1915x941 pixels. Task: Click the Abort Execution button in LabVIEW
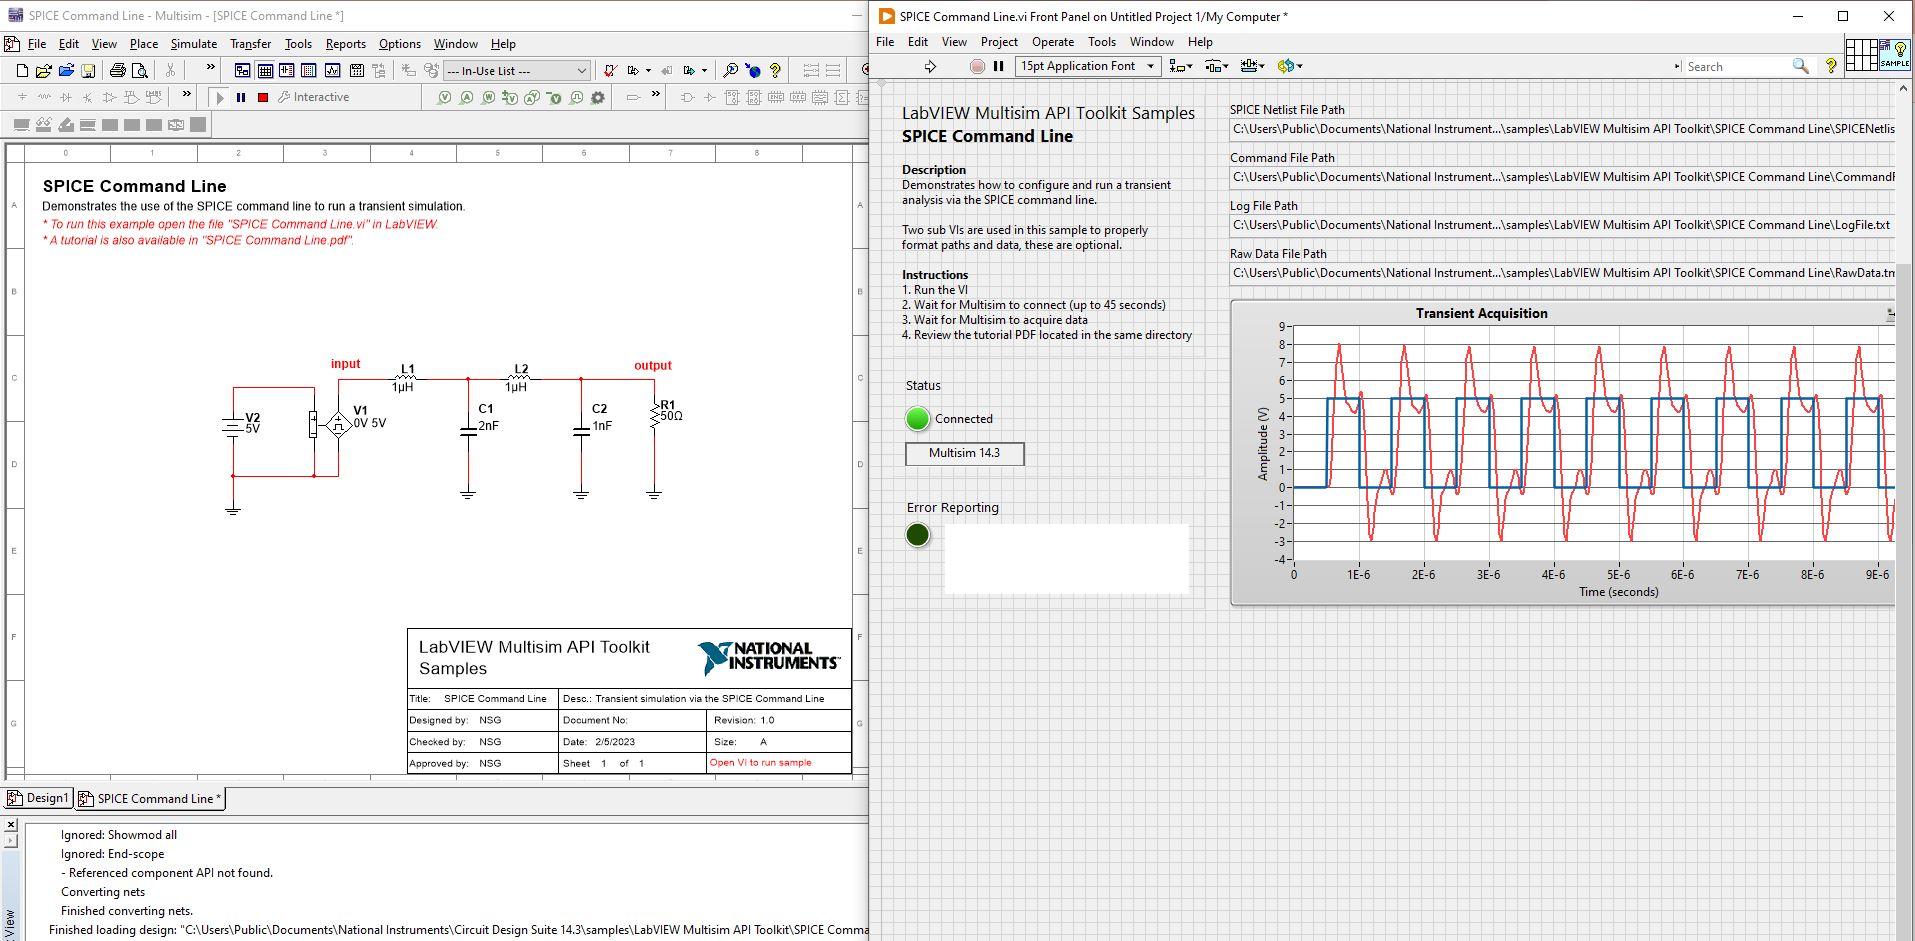click(x=977, y=66)
